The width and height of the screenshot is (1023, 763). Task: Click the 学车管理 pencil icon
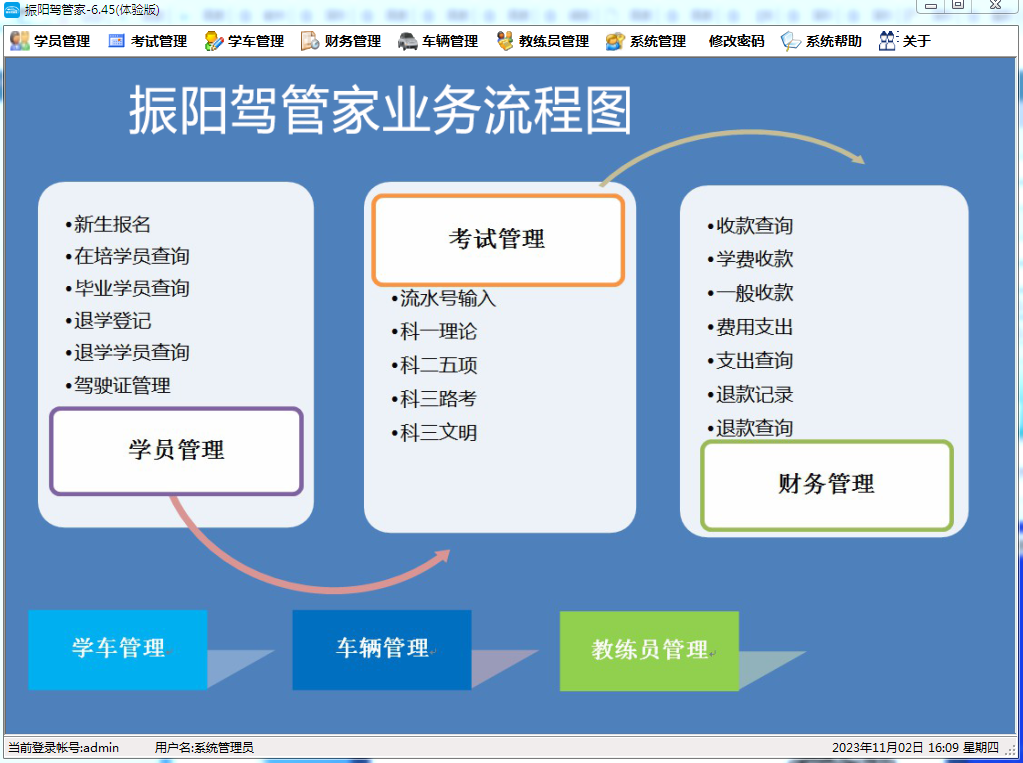(x=214, y=41)
